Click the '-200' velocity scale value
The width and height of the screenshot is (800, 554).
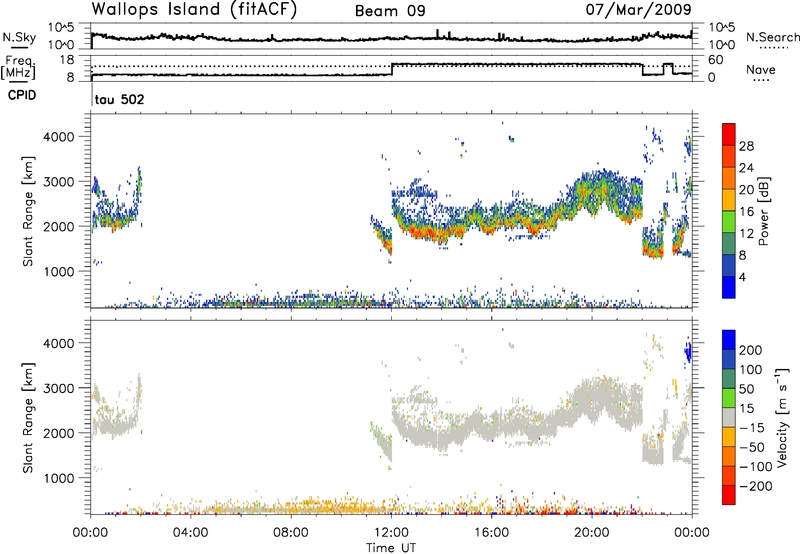[x=756, y=486]
